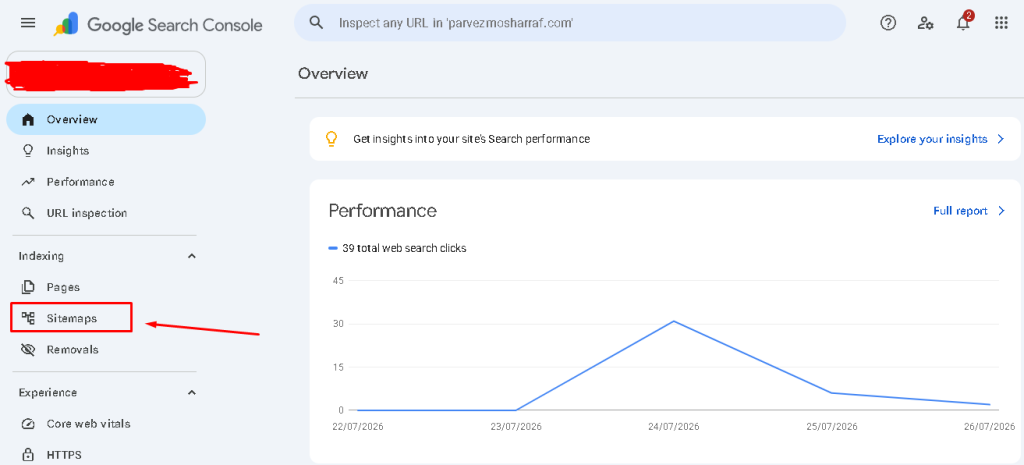
Task: Click the 25/07/2026 axis date label
Action: tap(832, 427)
